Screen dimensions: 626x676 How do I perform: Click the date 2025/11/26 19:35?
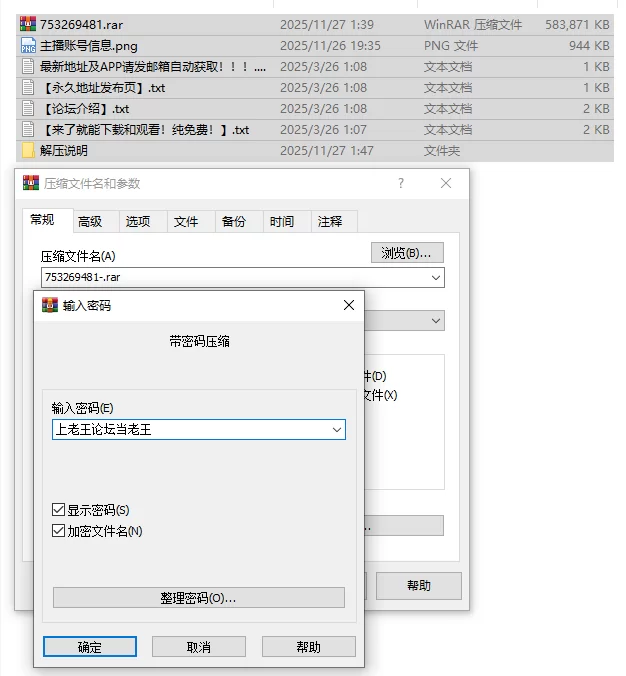point(330,46)
